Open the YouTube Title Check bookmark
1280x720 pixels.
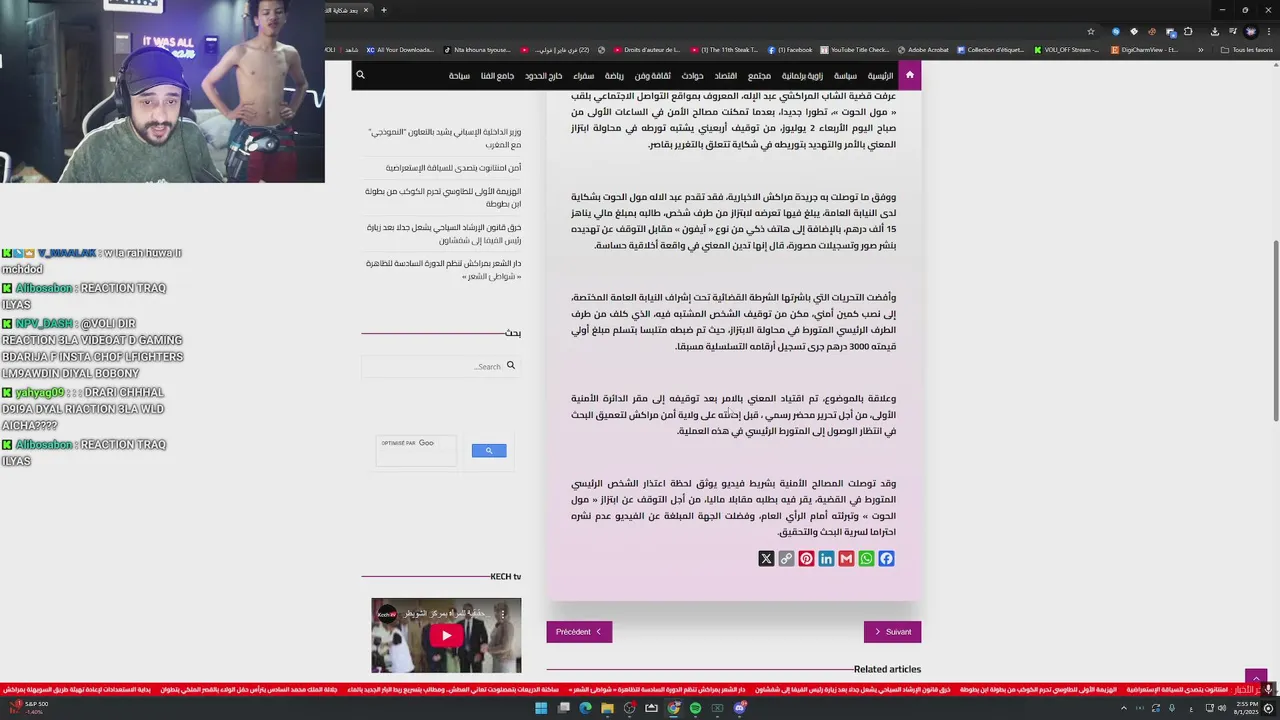[854, 50]
